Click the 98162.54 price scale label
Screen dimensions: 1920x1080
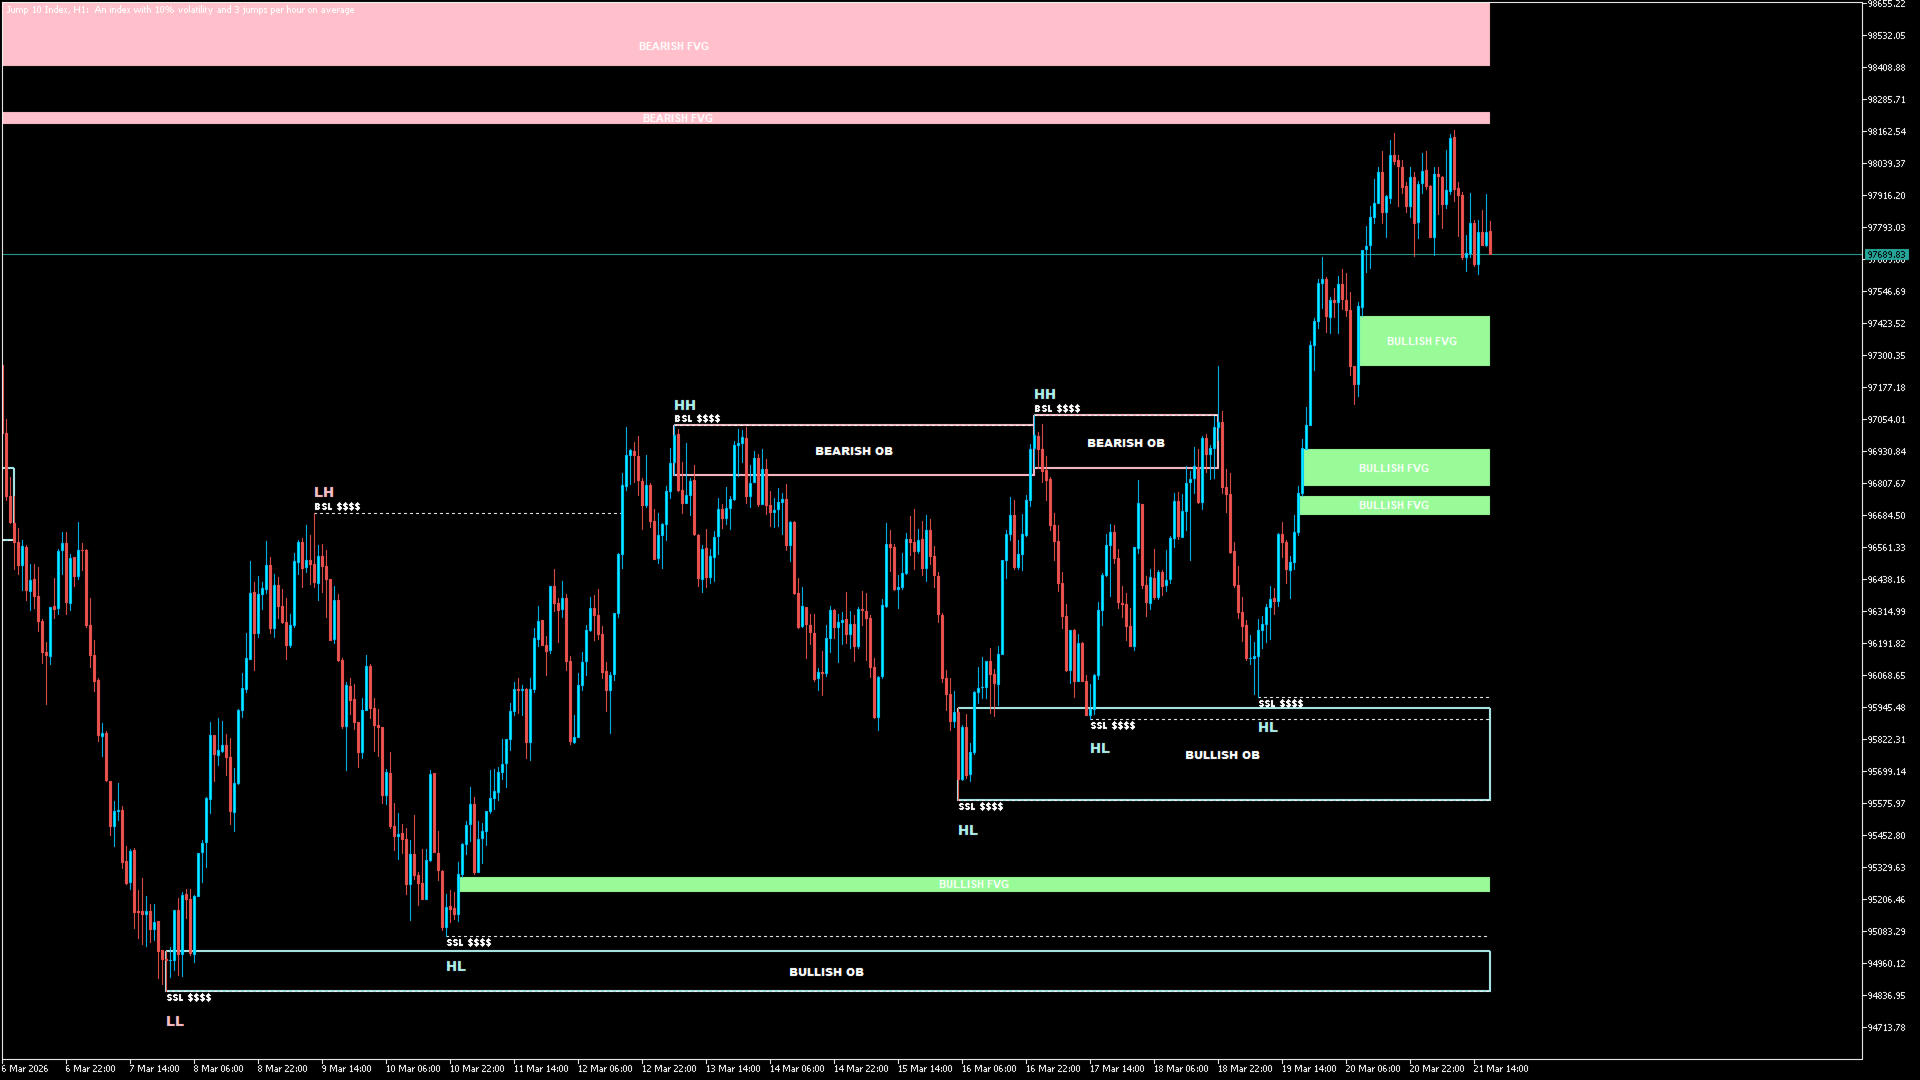pos(1885,132)
